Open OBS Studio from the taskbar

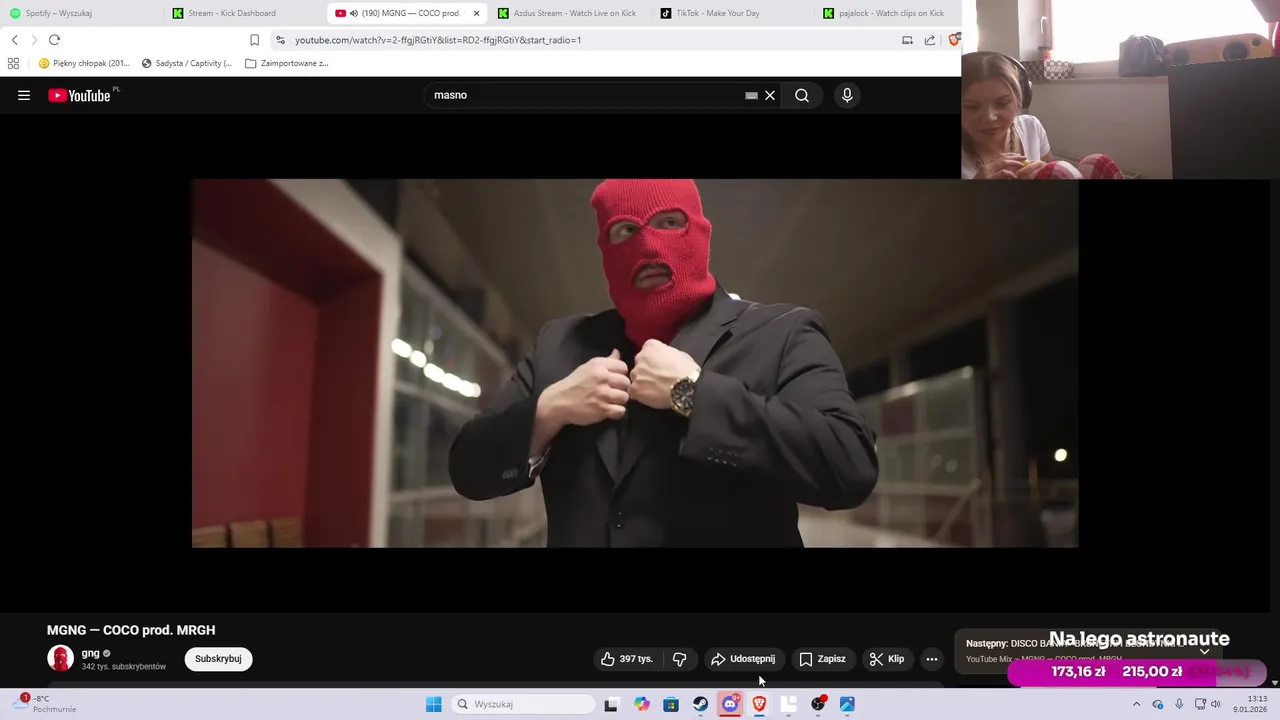818,704
